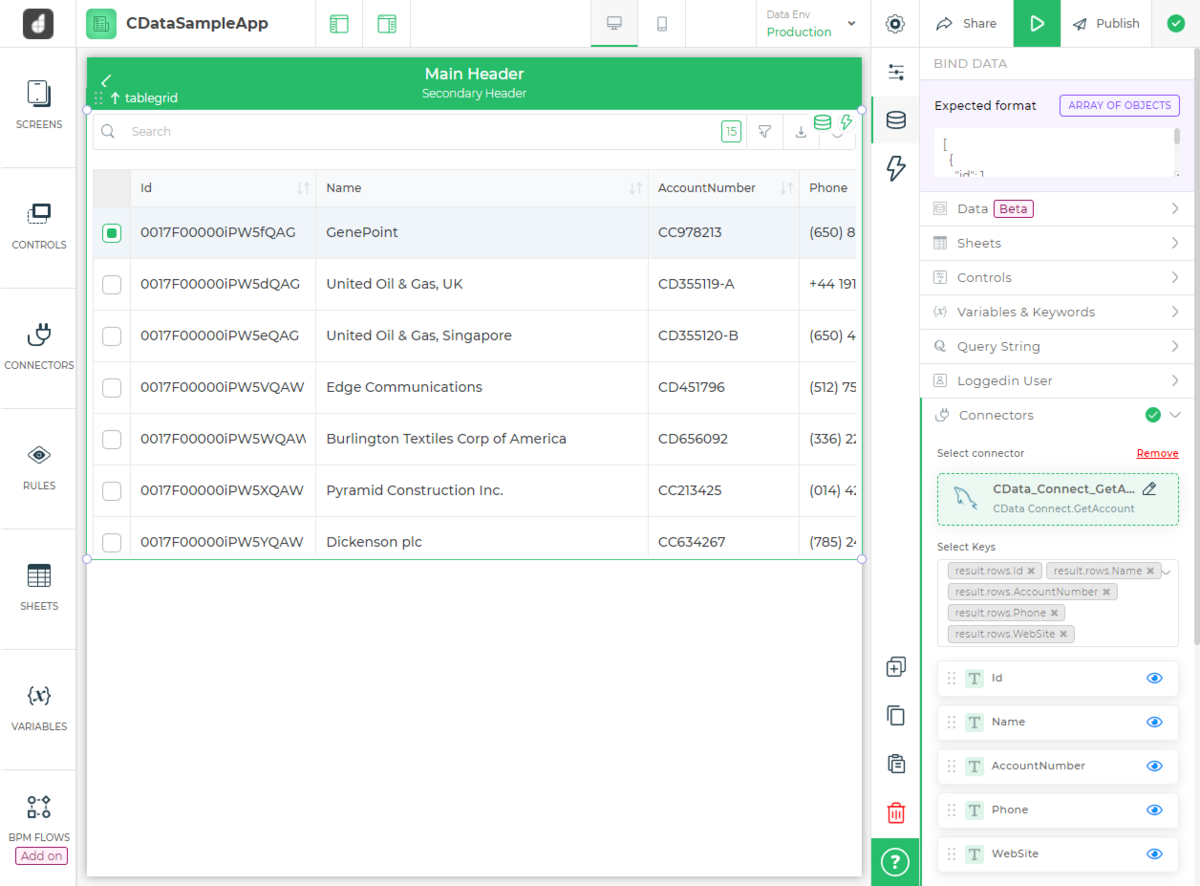Open the Screens panel in sidebar

pyautogui.click(x=39, y=106)
